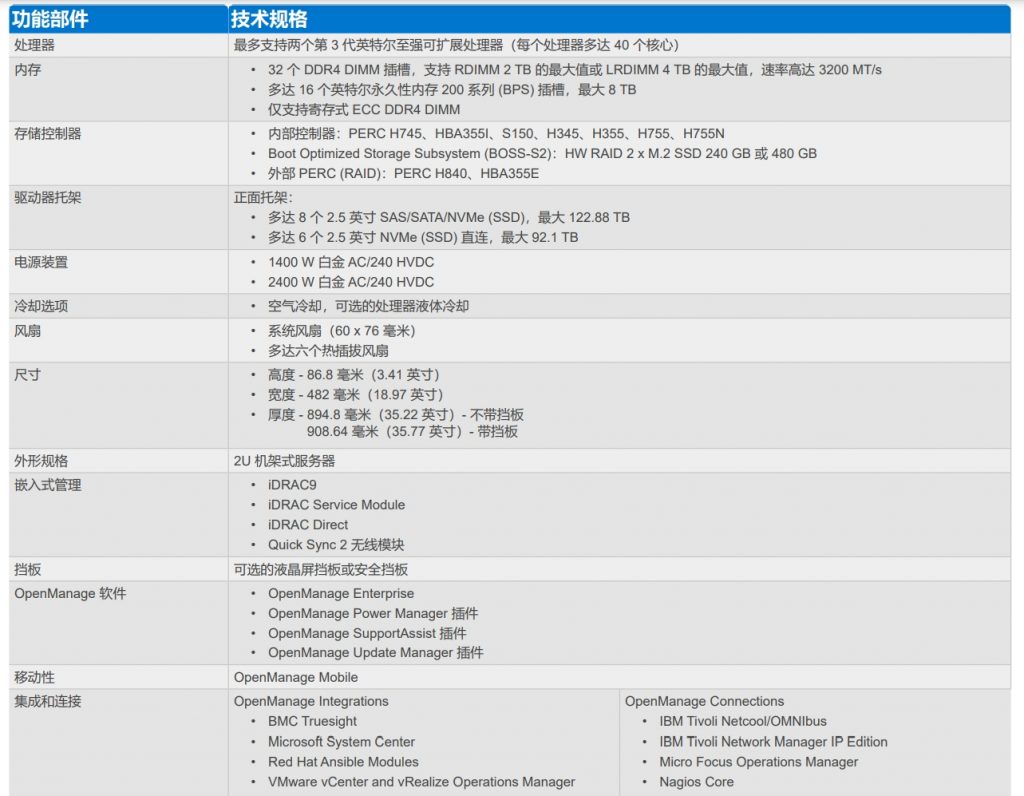Select the Micro Focus Operations Manager entry
1024x796 pixels.
tap(759, 762)
